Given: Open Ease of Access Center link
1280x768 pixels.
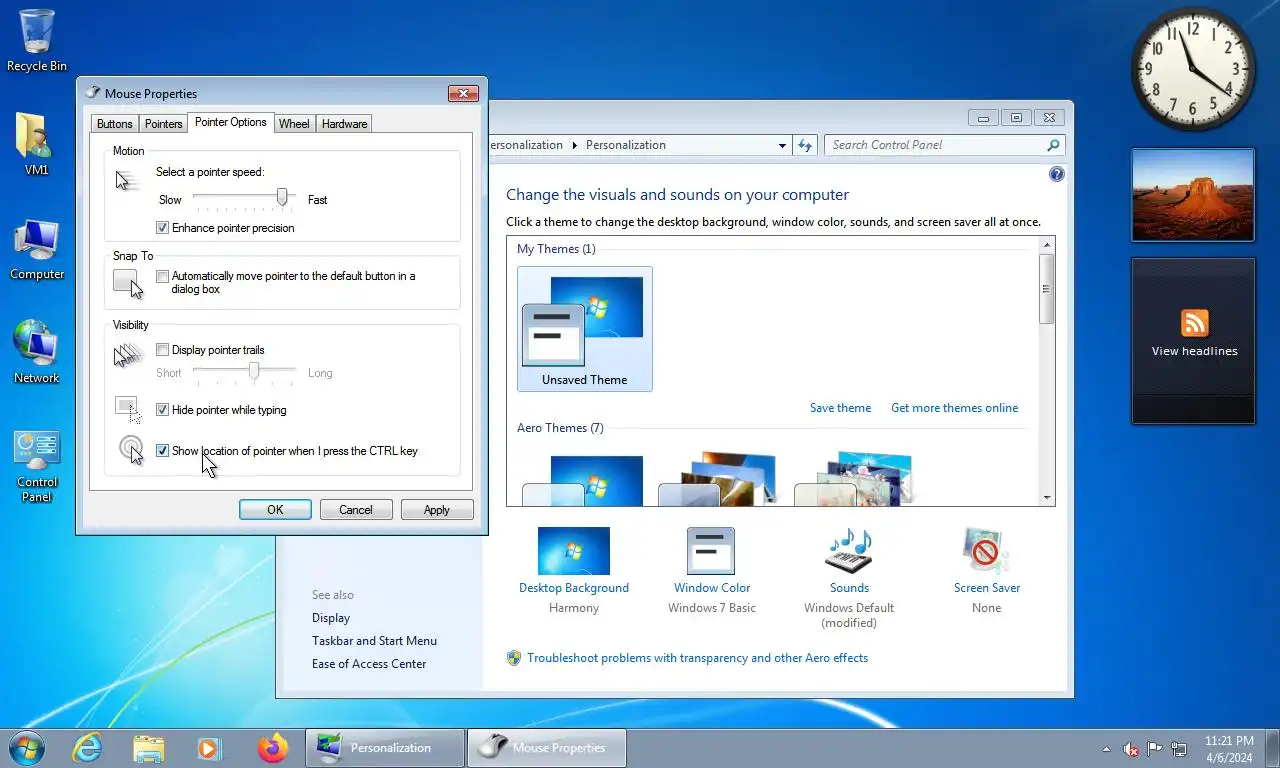Looking at the screenshot, I should (369, 664).
